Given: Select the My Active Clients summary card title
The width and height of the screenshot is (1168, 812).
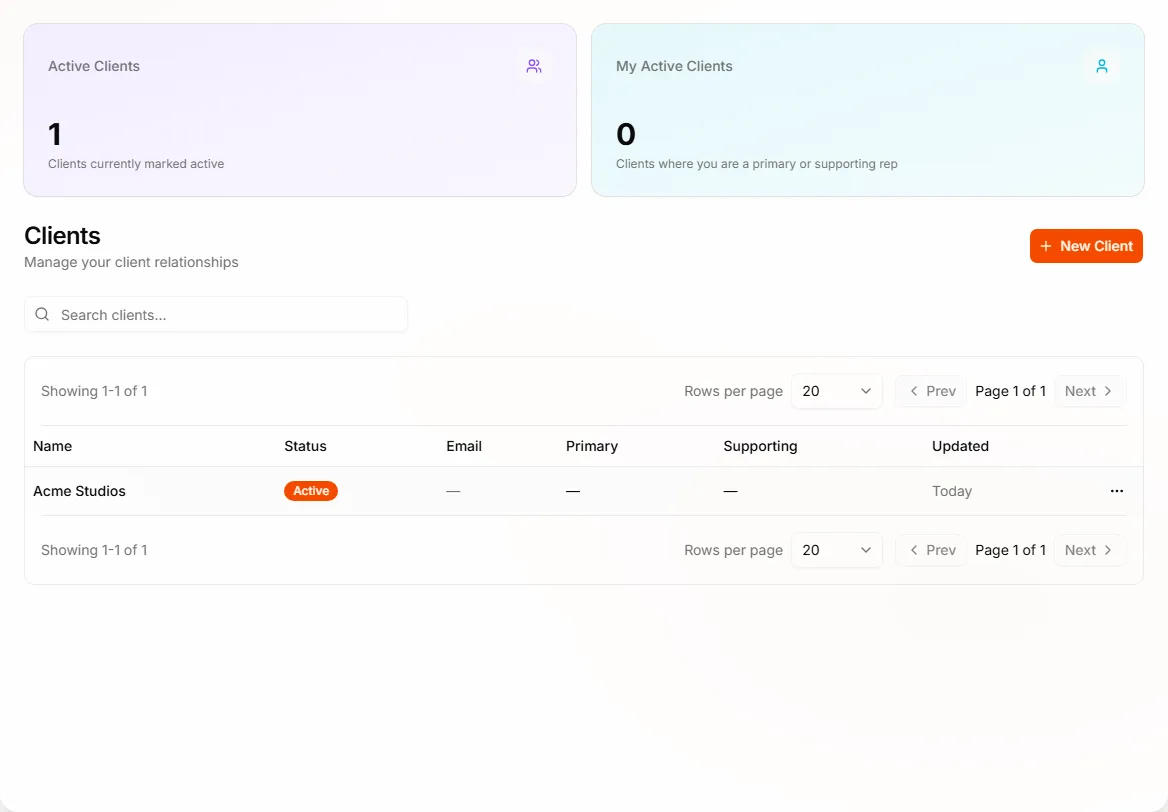Looking at the screenshot, I should point(674,66).
